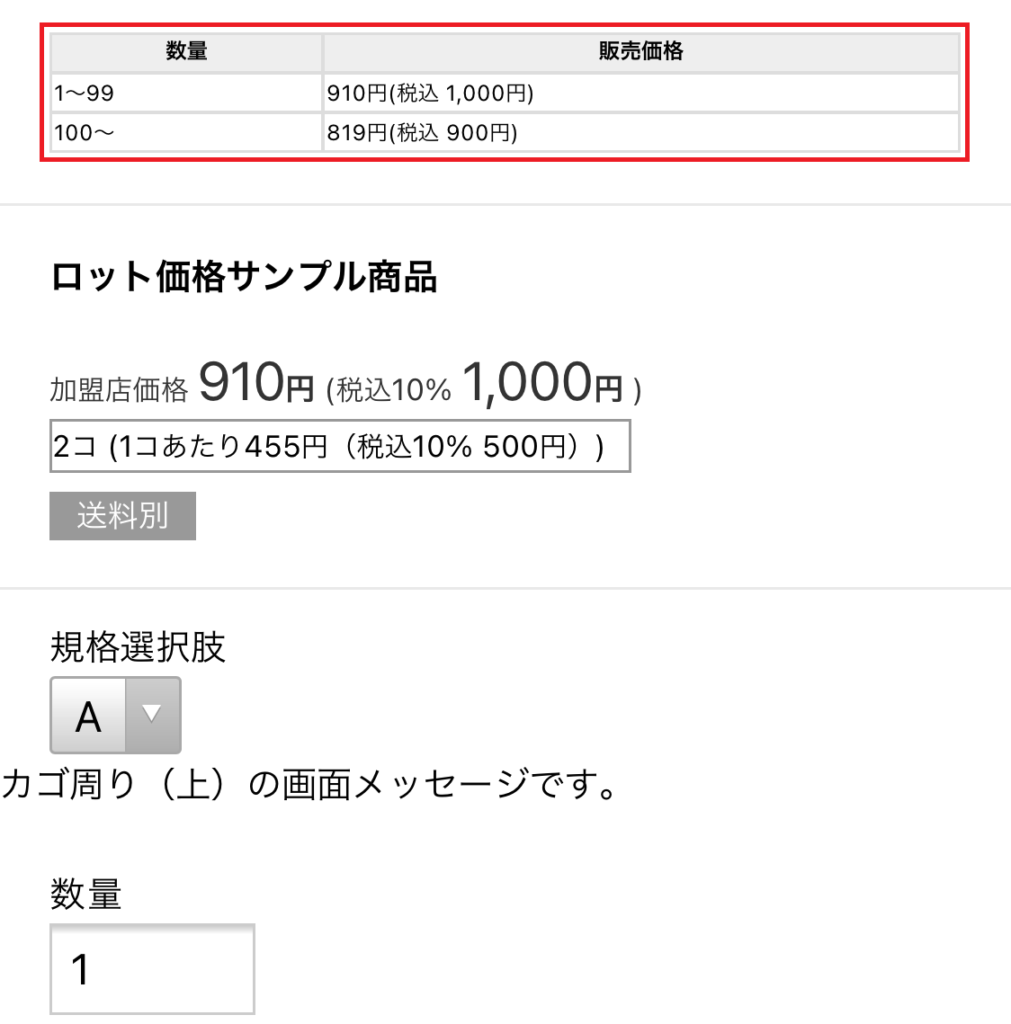Viewport: 1011px width, 1024px height.
Task: Click the 数量 column header in table
Action: [x=186, y=52]
